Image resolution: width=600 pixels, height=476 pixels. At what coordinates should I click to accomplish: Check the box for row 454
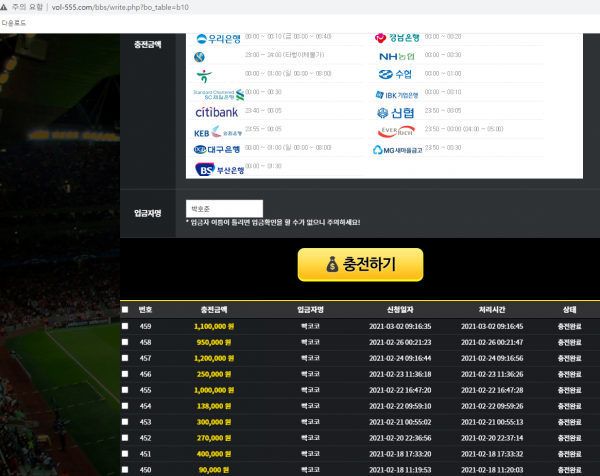[x=125, y=406]
